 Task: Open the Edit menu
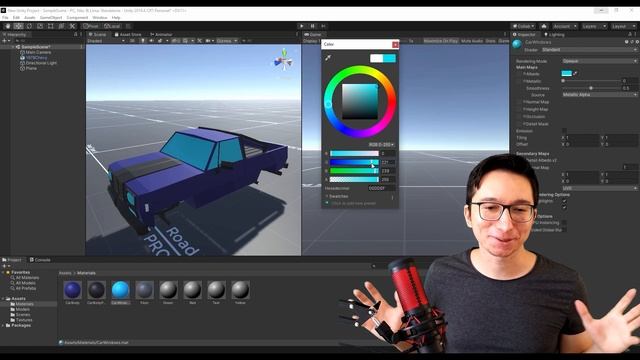click(16, 18)
